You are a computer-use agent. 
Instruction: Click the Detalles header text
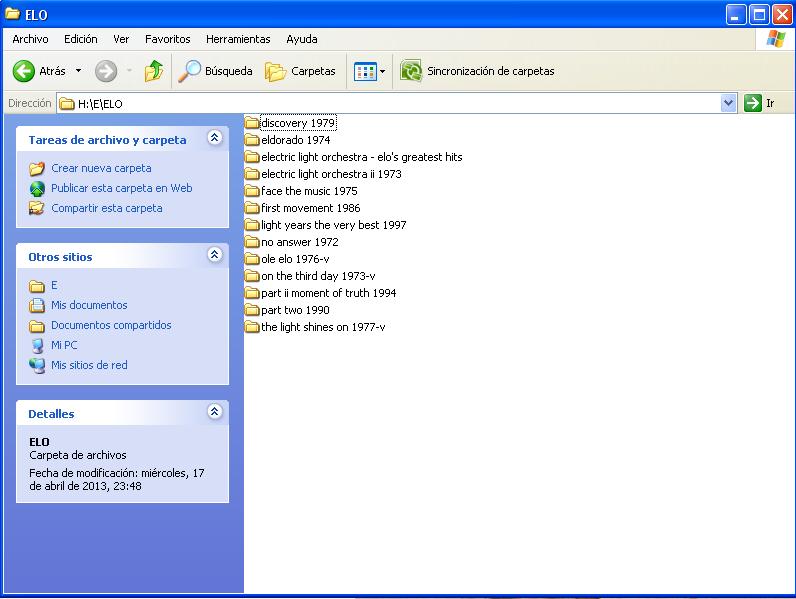coord(51,414)
